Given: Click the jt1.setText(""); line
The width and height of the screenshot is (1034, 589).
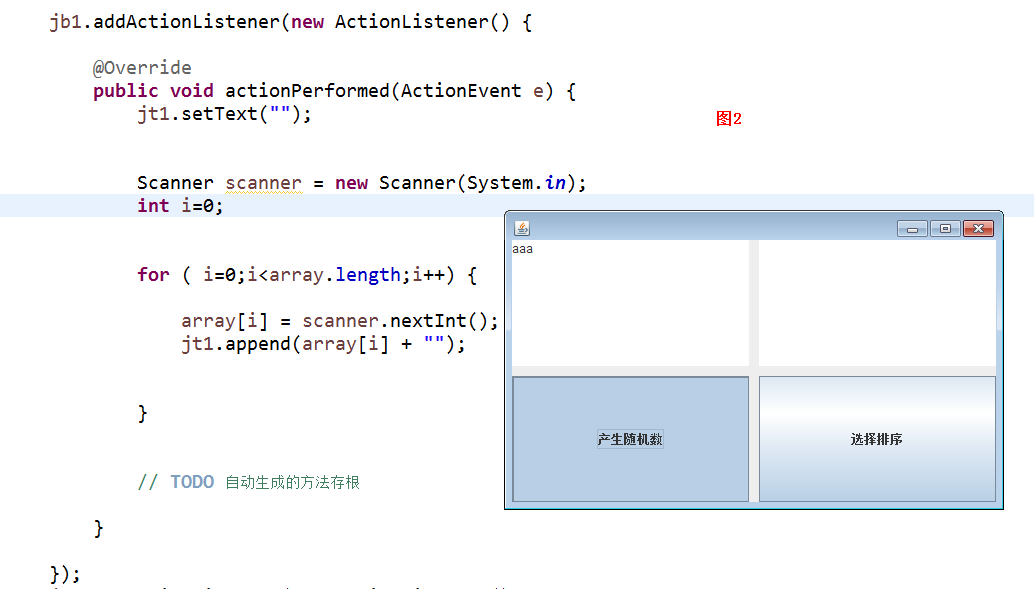Looking at the screenshot, I should click(x=224, y=114).
